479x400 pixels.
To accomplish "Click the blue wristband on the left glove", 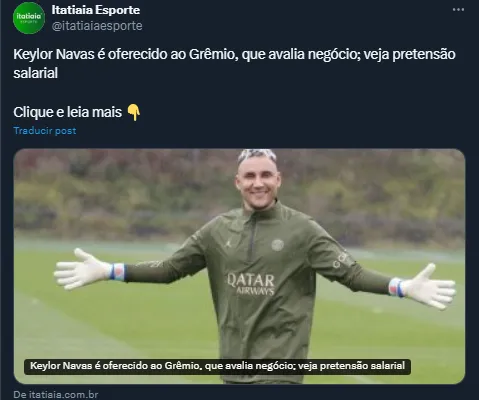I will click(x=117, y=271).
